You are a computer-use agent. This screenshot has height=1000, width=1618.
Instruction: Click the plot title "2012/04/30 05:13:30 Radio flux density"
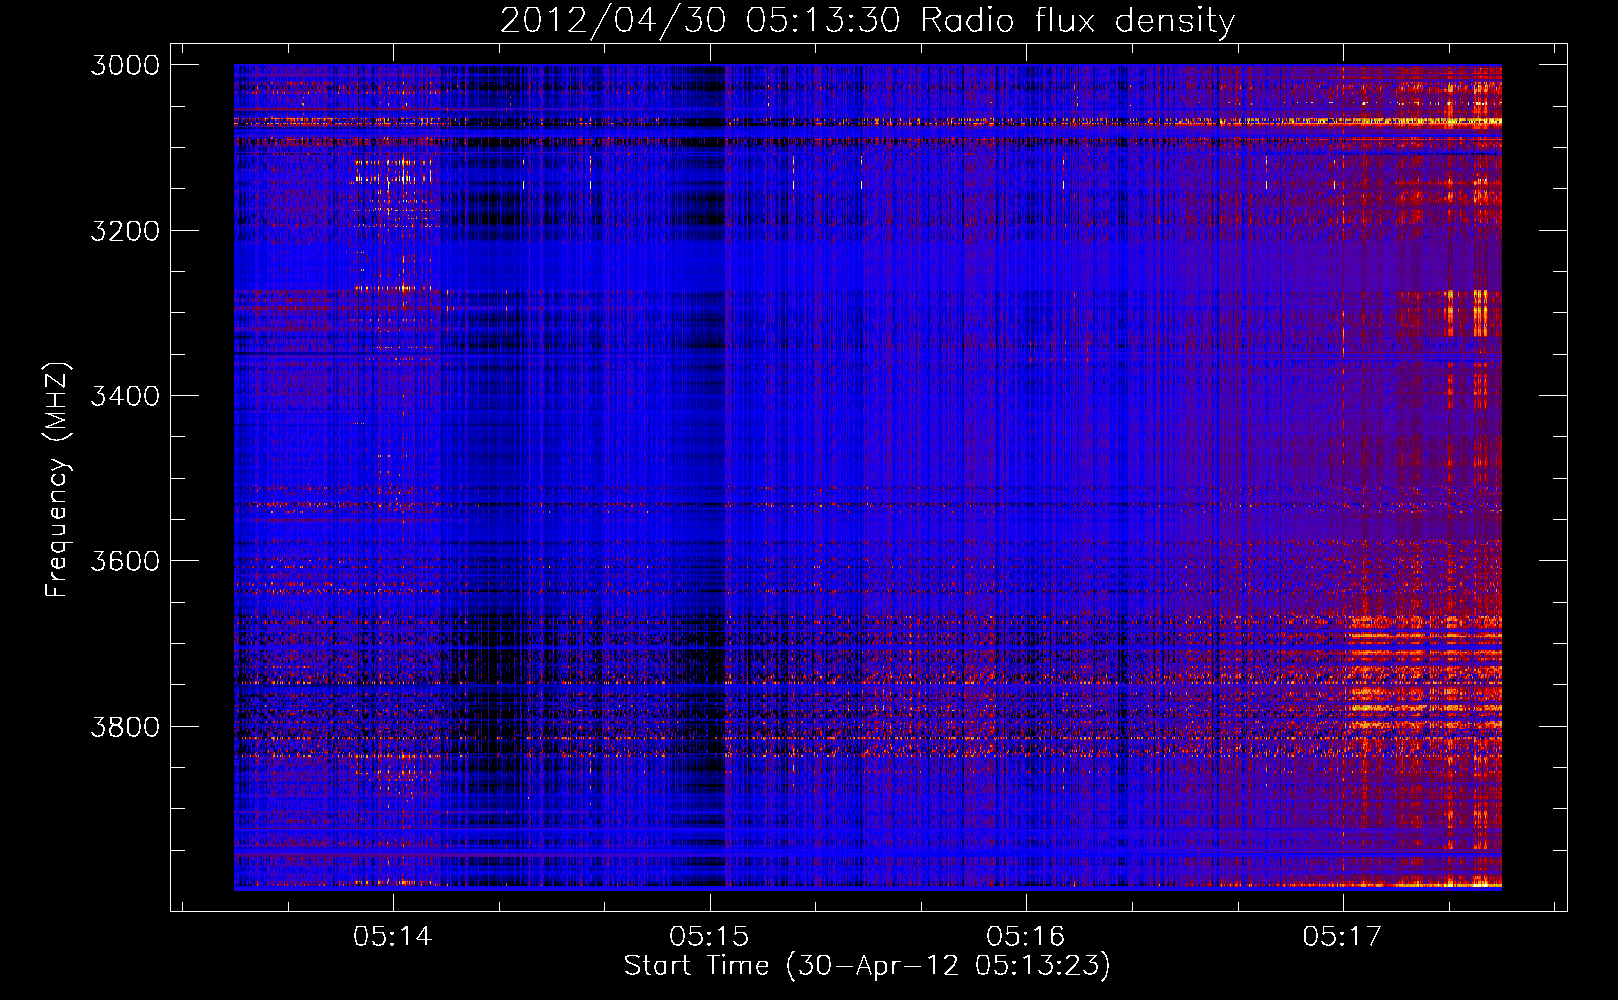coord(867,21)
